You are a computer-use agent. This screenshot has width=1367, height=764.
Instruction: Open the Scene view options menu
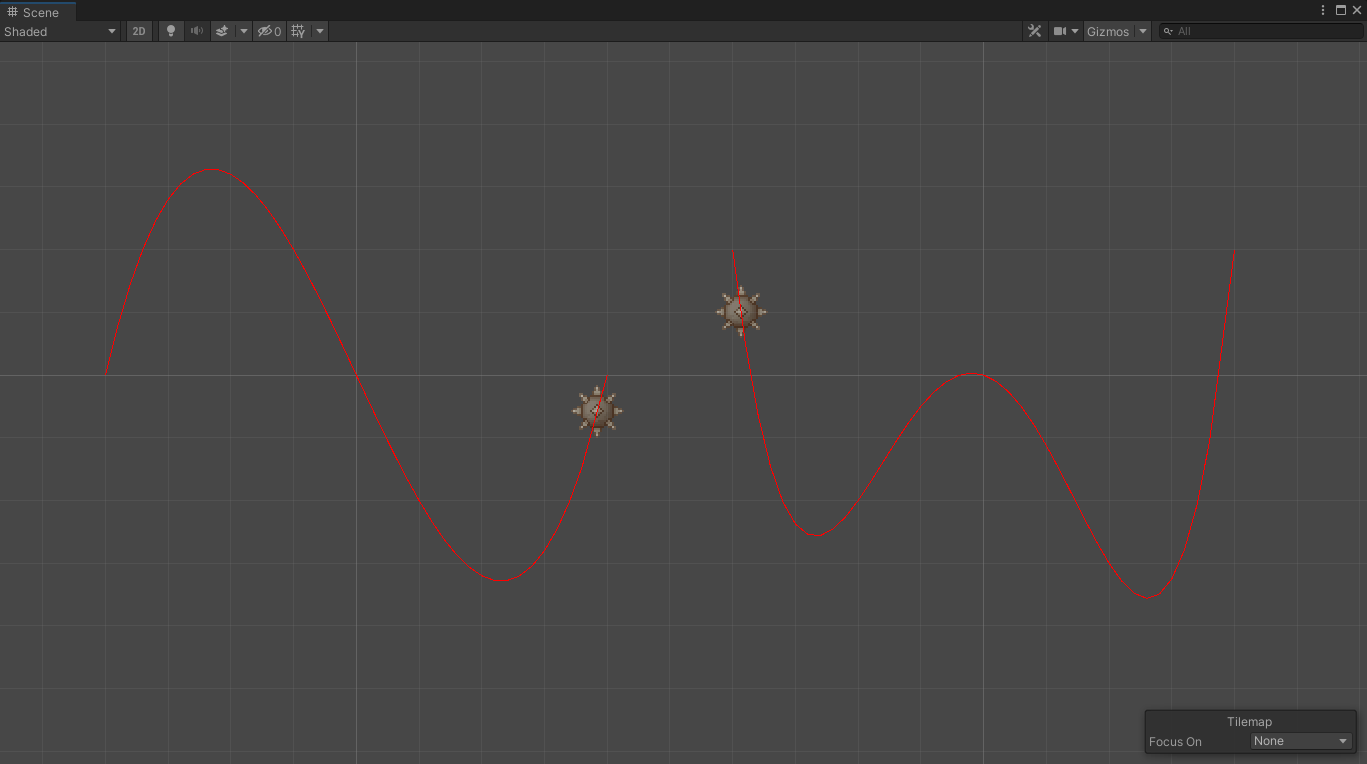point(1322,10)
